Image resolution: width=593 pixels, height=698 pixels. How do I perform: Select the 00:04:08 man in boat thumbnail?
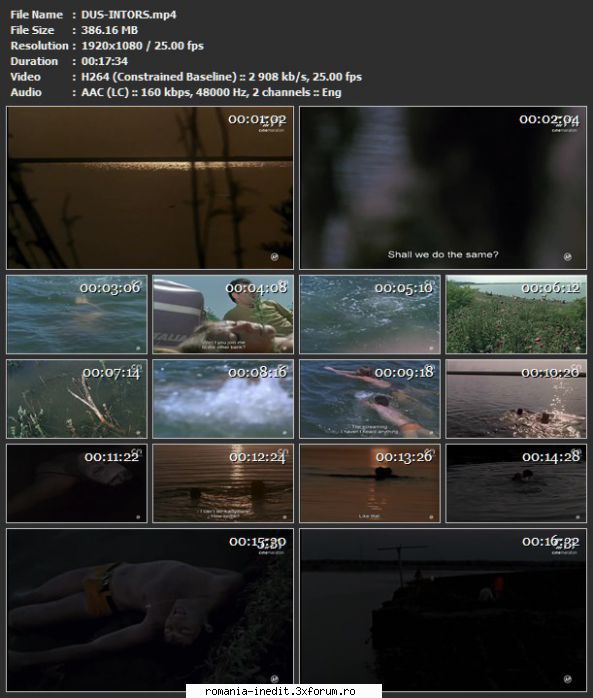pos(223,314)
